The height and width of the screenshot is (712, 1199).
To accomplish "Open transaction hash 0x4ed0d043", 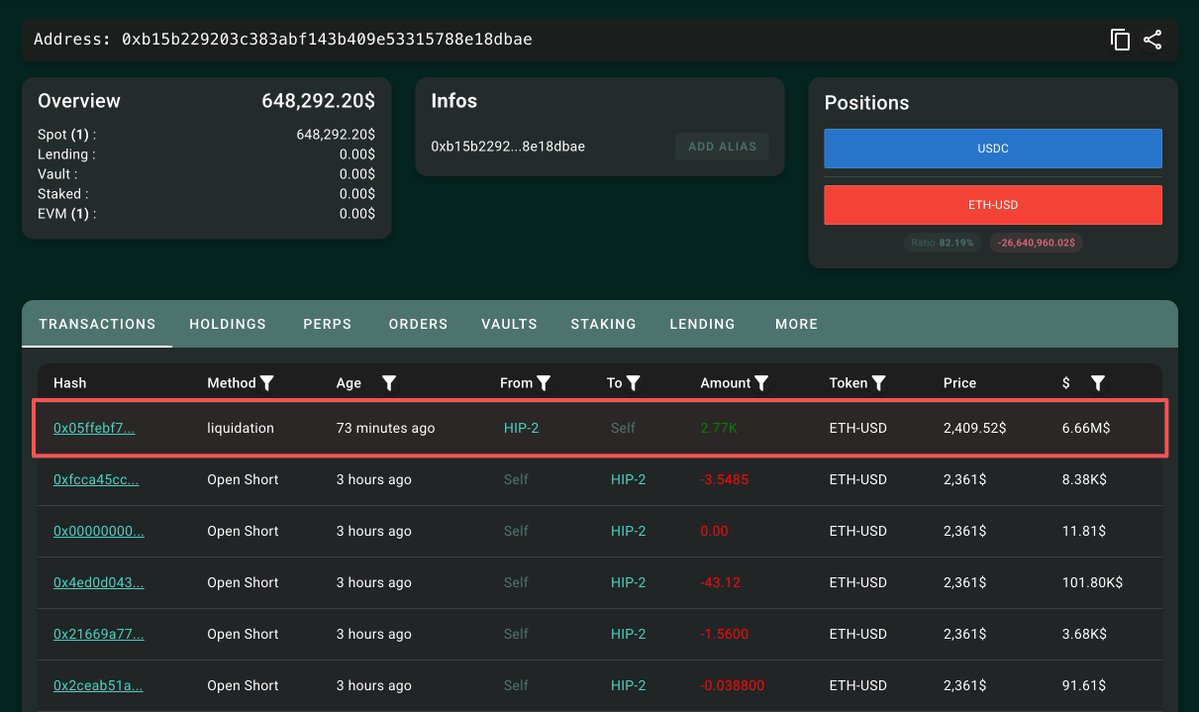I will pyautogui.click(x=99, y=582).
